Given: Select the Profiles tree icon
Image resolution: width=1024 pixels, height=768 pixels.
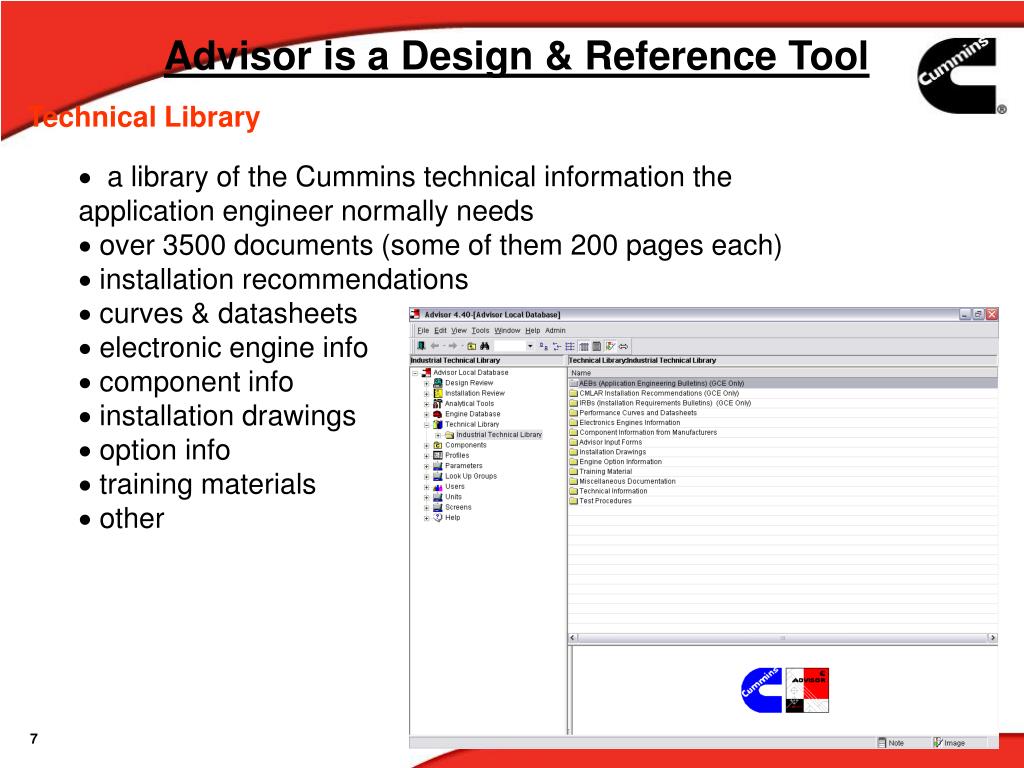Looking at the screenshot, I should point(438,455).
